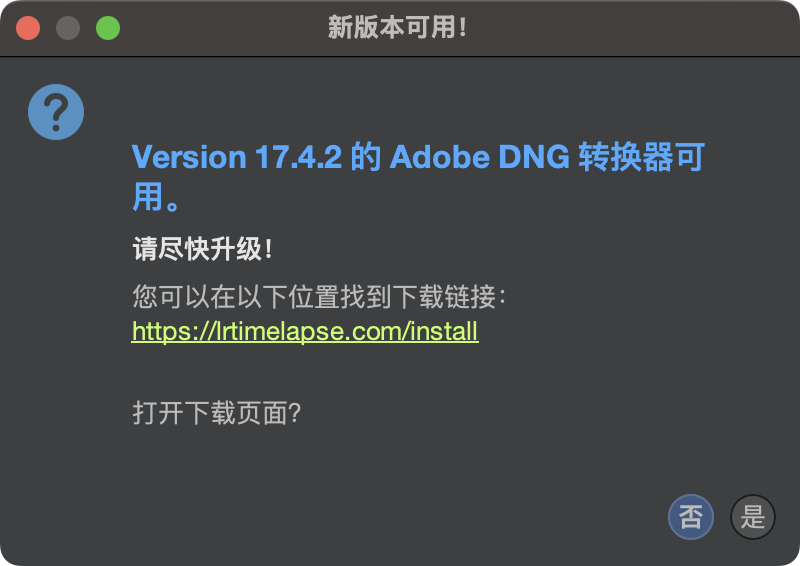Click the 转换器可 text in blue heading

pos(642,157)
